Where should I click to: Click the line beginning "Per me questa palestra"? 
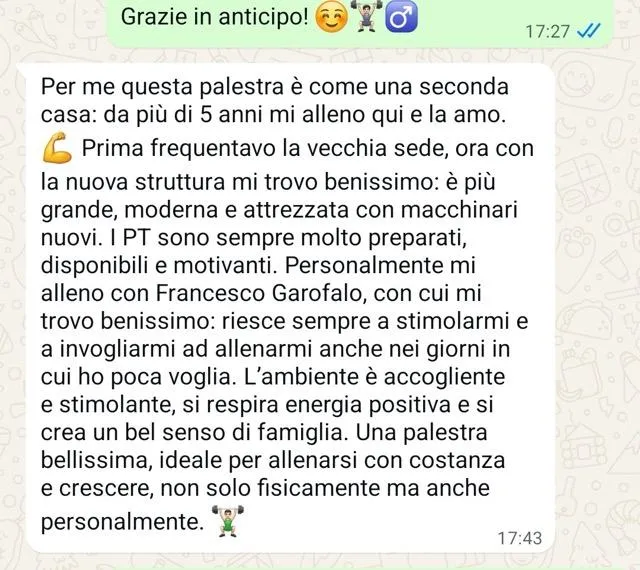point(275,87)
